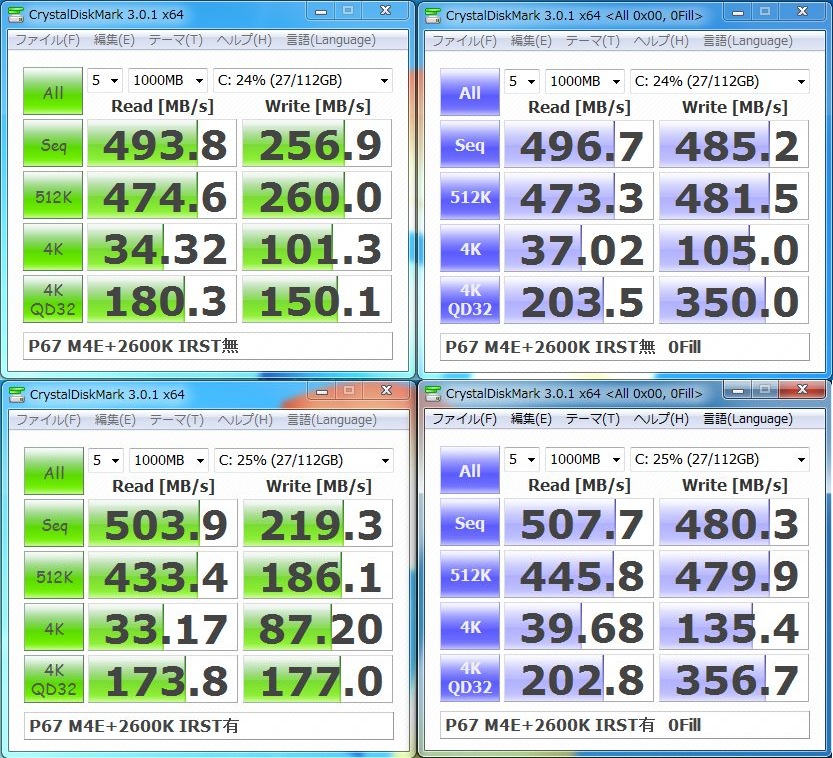Viewport: 833px width, 758px height.
Task: Run the All benchmark in the top-left green window
Action: click(x=53, y=91)
